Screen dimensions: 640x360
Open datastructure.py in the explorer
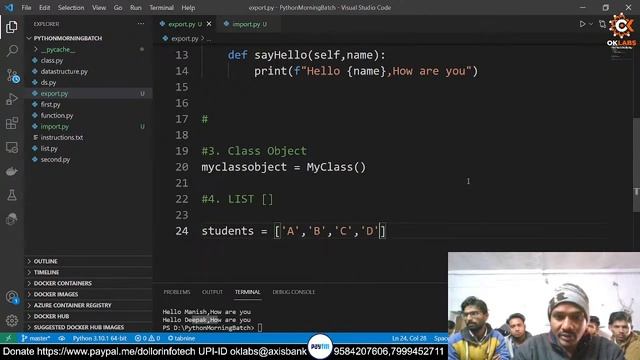64,71
